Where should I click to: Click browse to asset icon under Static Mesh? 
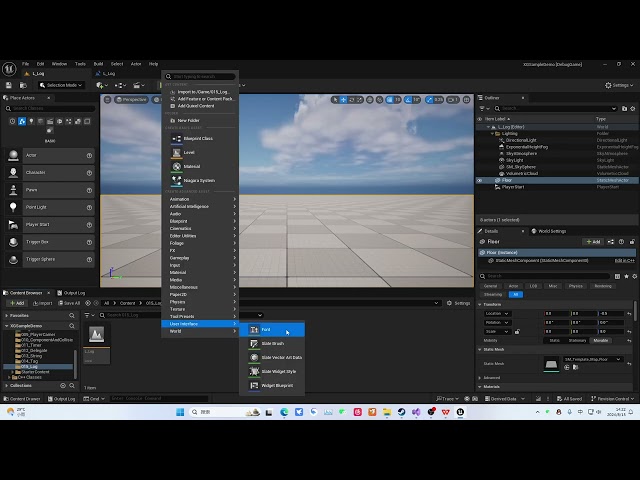click(x=576, y=367)
